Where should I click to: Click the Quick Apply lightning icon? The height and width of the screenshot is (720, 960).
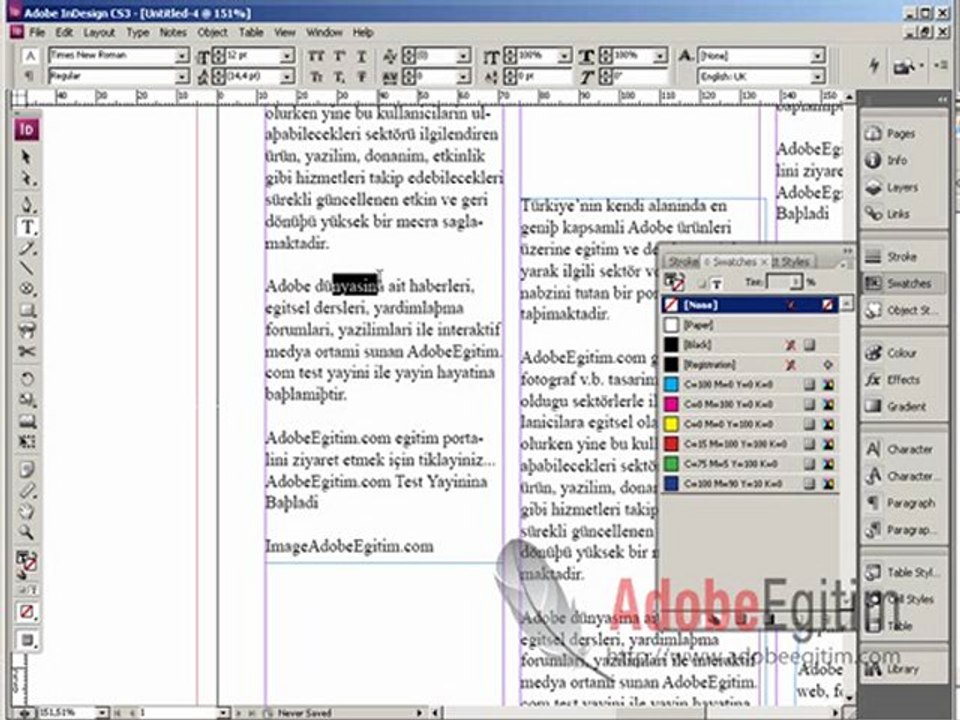pos(874,65)
